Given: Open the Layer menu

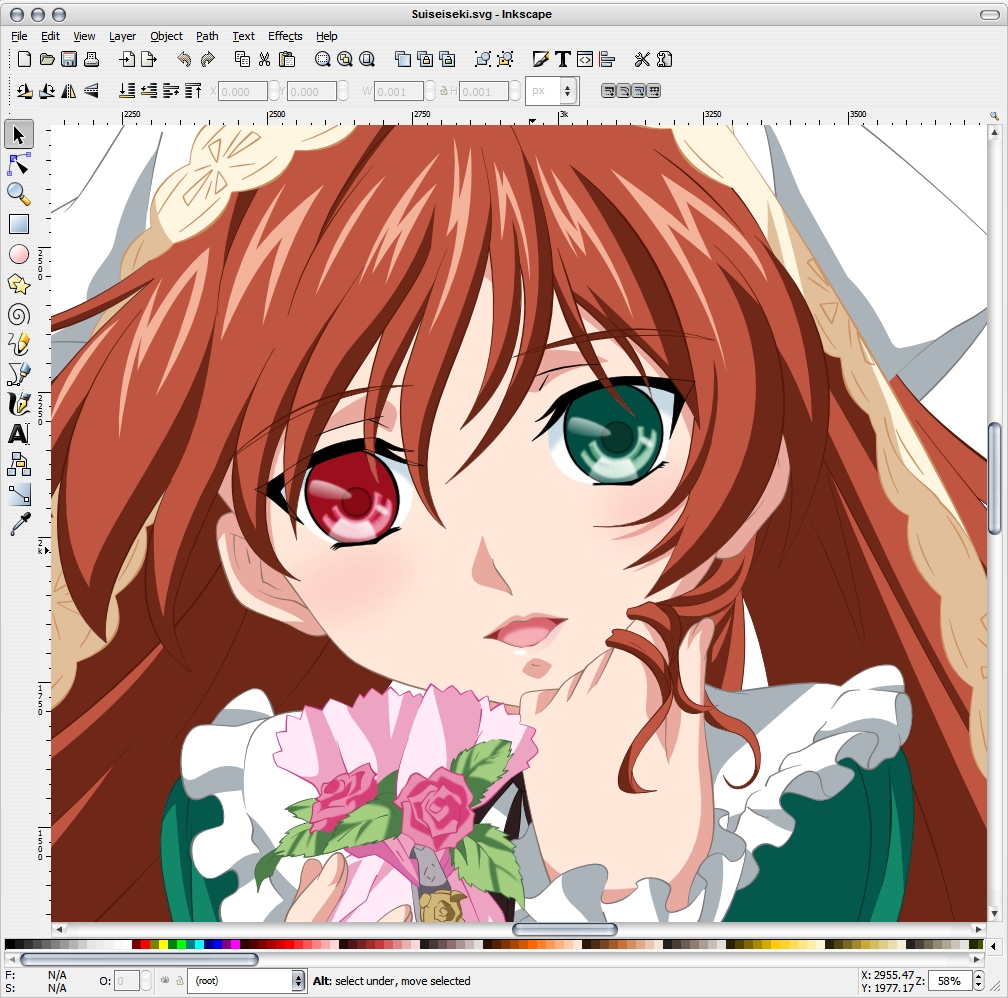Looking at the screenshot, I should 122,36.
